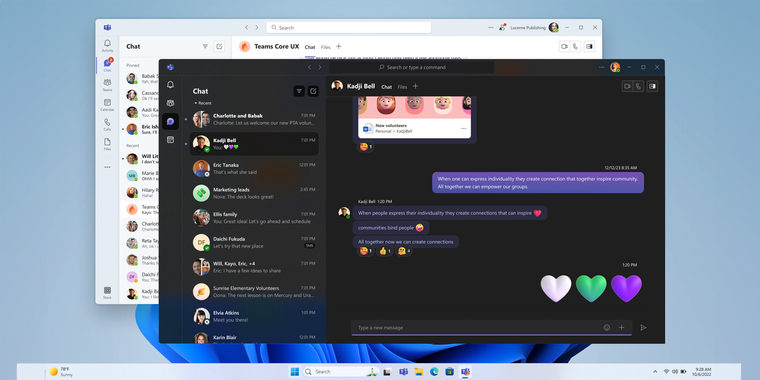Filter chats in light Teams window

[x=205, y=47]
